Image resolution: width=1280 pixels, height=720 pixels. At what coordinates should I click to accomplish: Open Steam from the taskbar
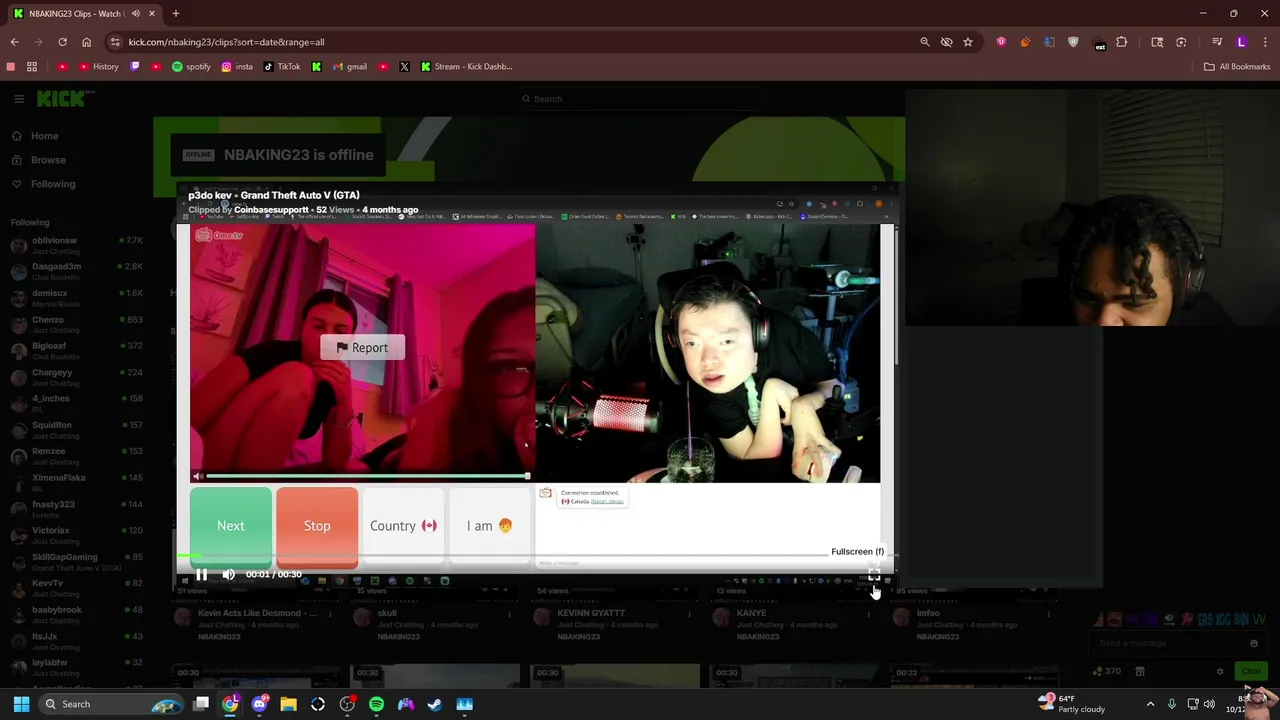pyautogui.click(x=434, y=704)
